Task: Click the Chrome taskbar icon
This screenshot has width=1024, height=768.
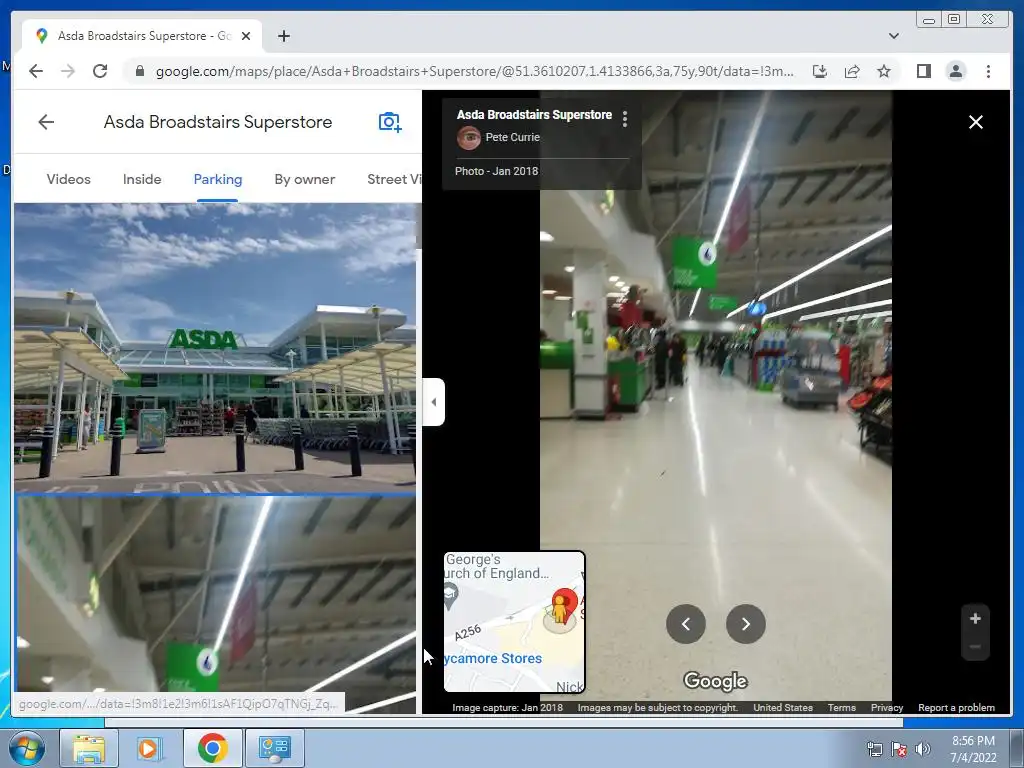Action: pyautogui.click(x=212, y=748)
